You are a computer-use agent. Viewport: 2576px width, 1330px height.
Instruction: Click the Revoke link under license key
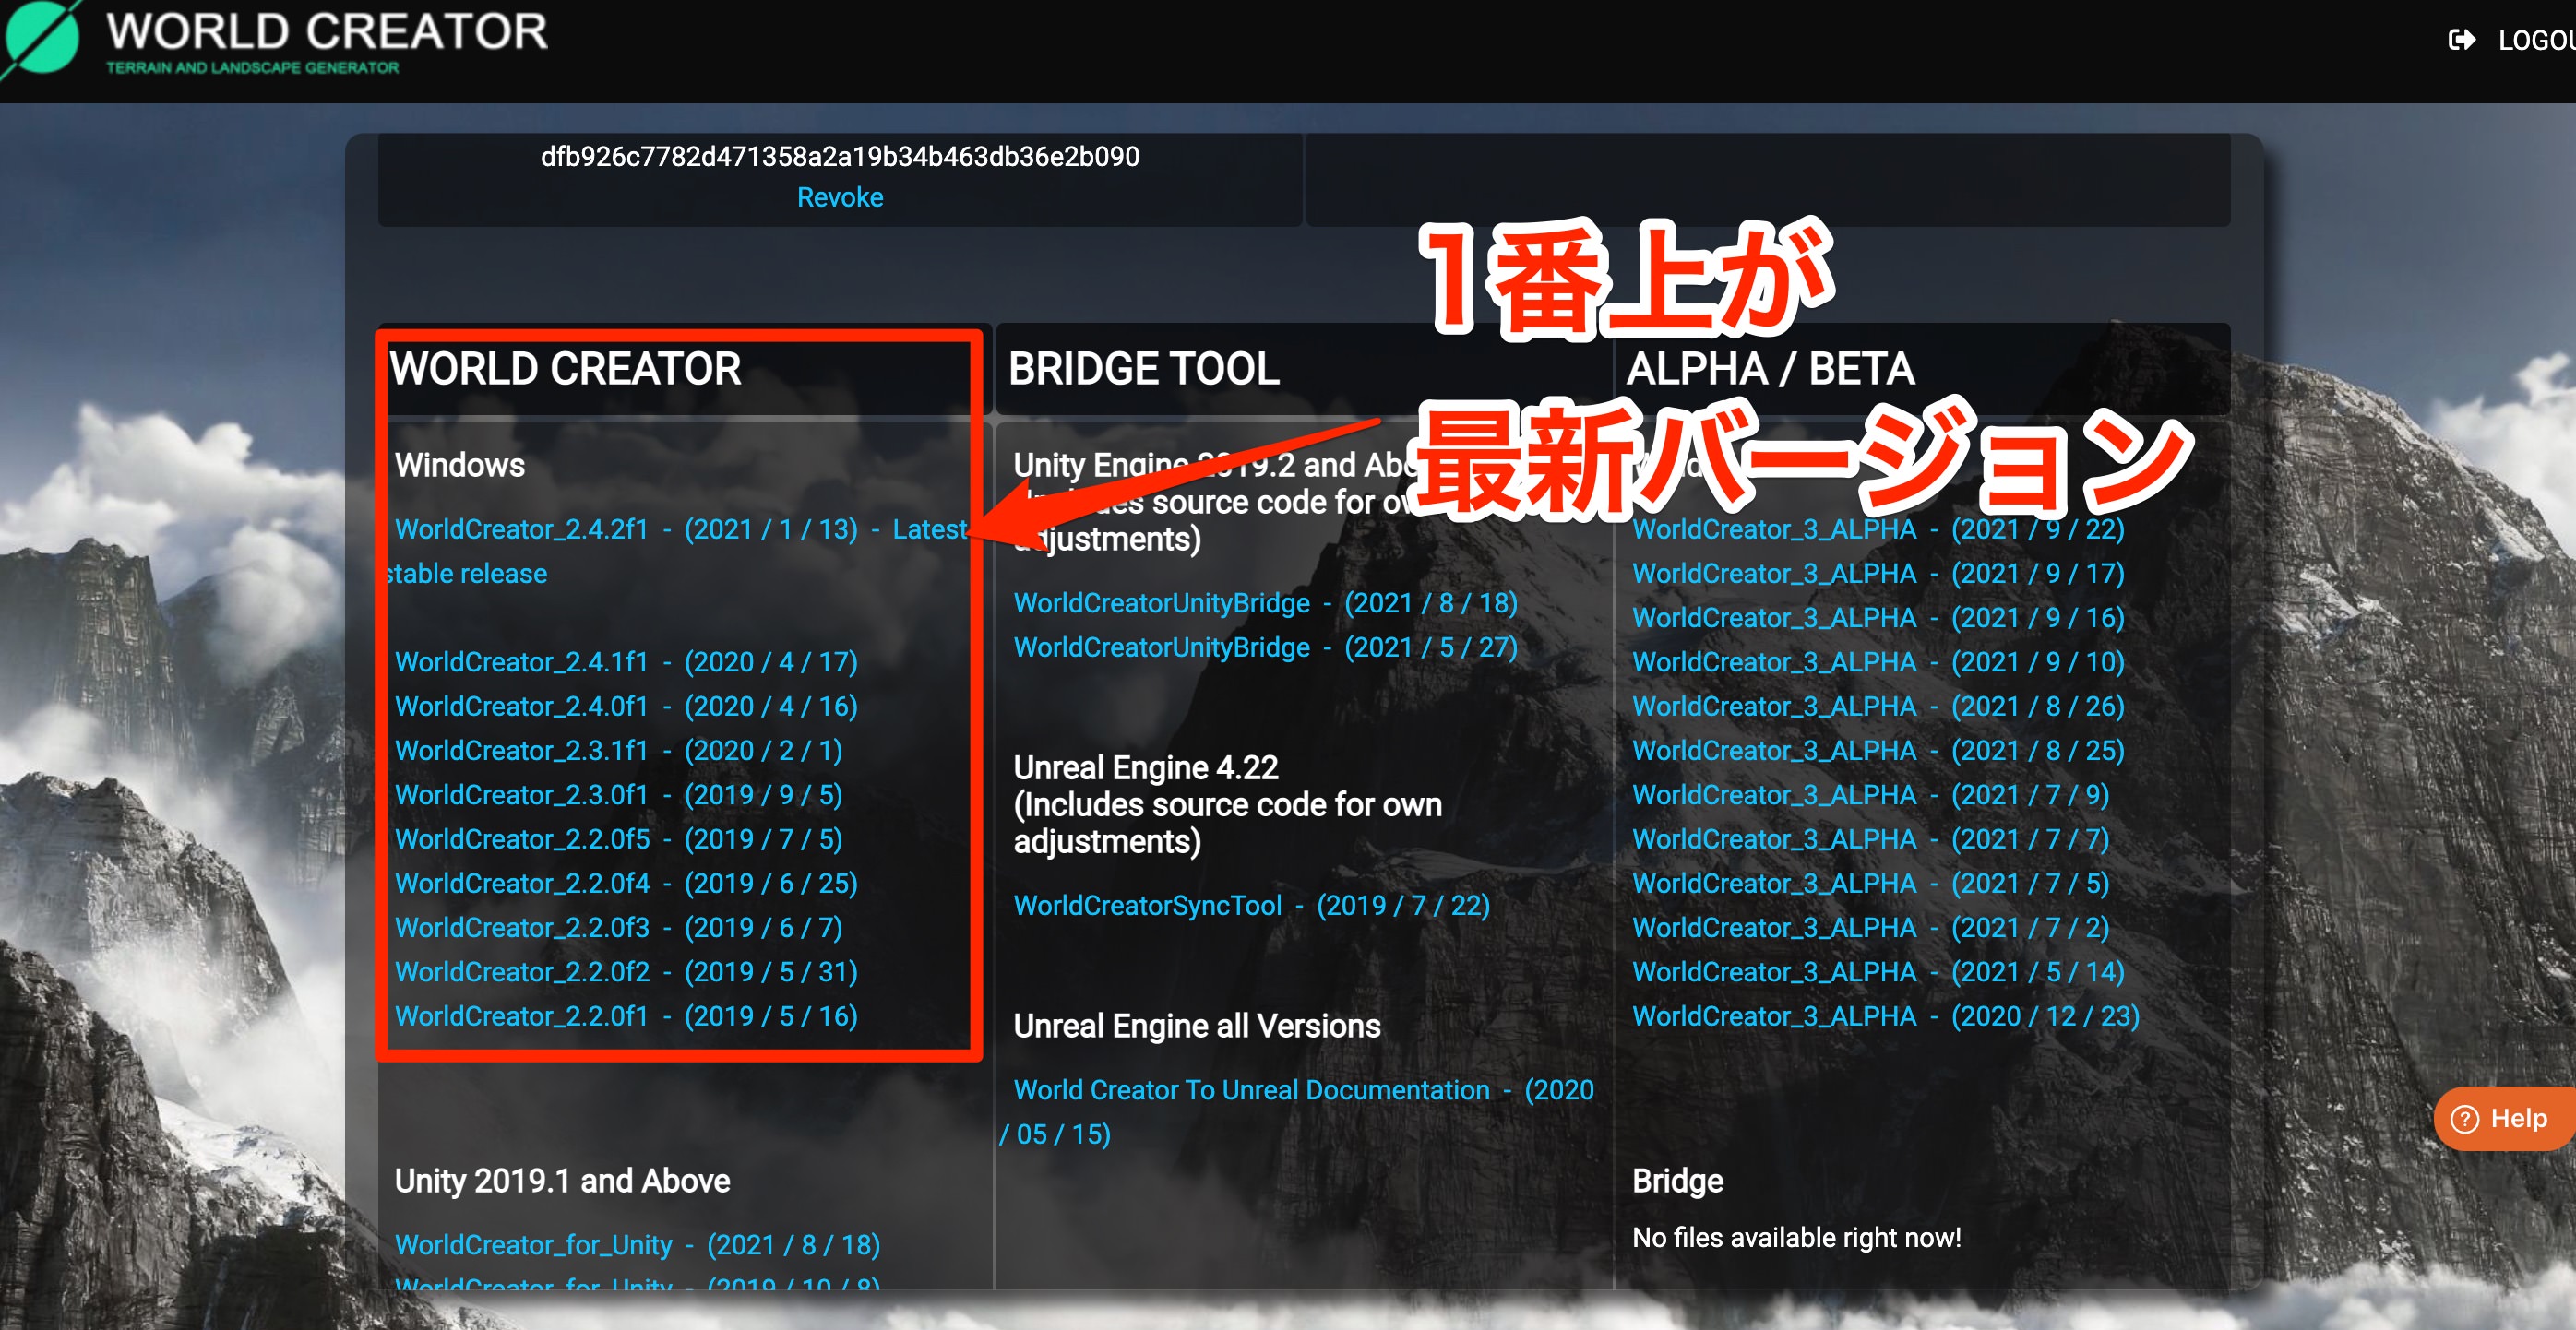point(840,197)
